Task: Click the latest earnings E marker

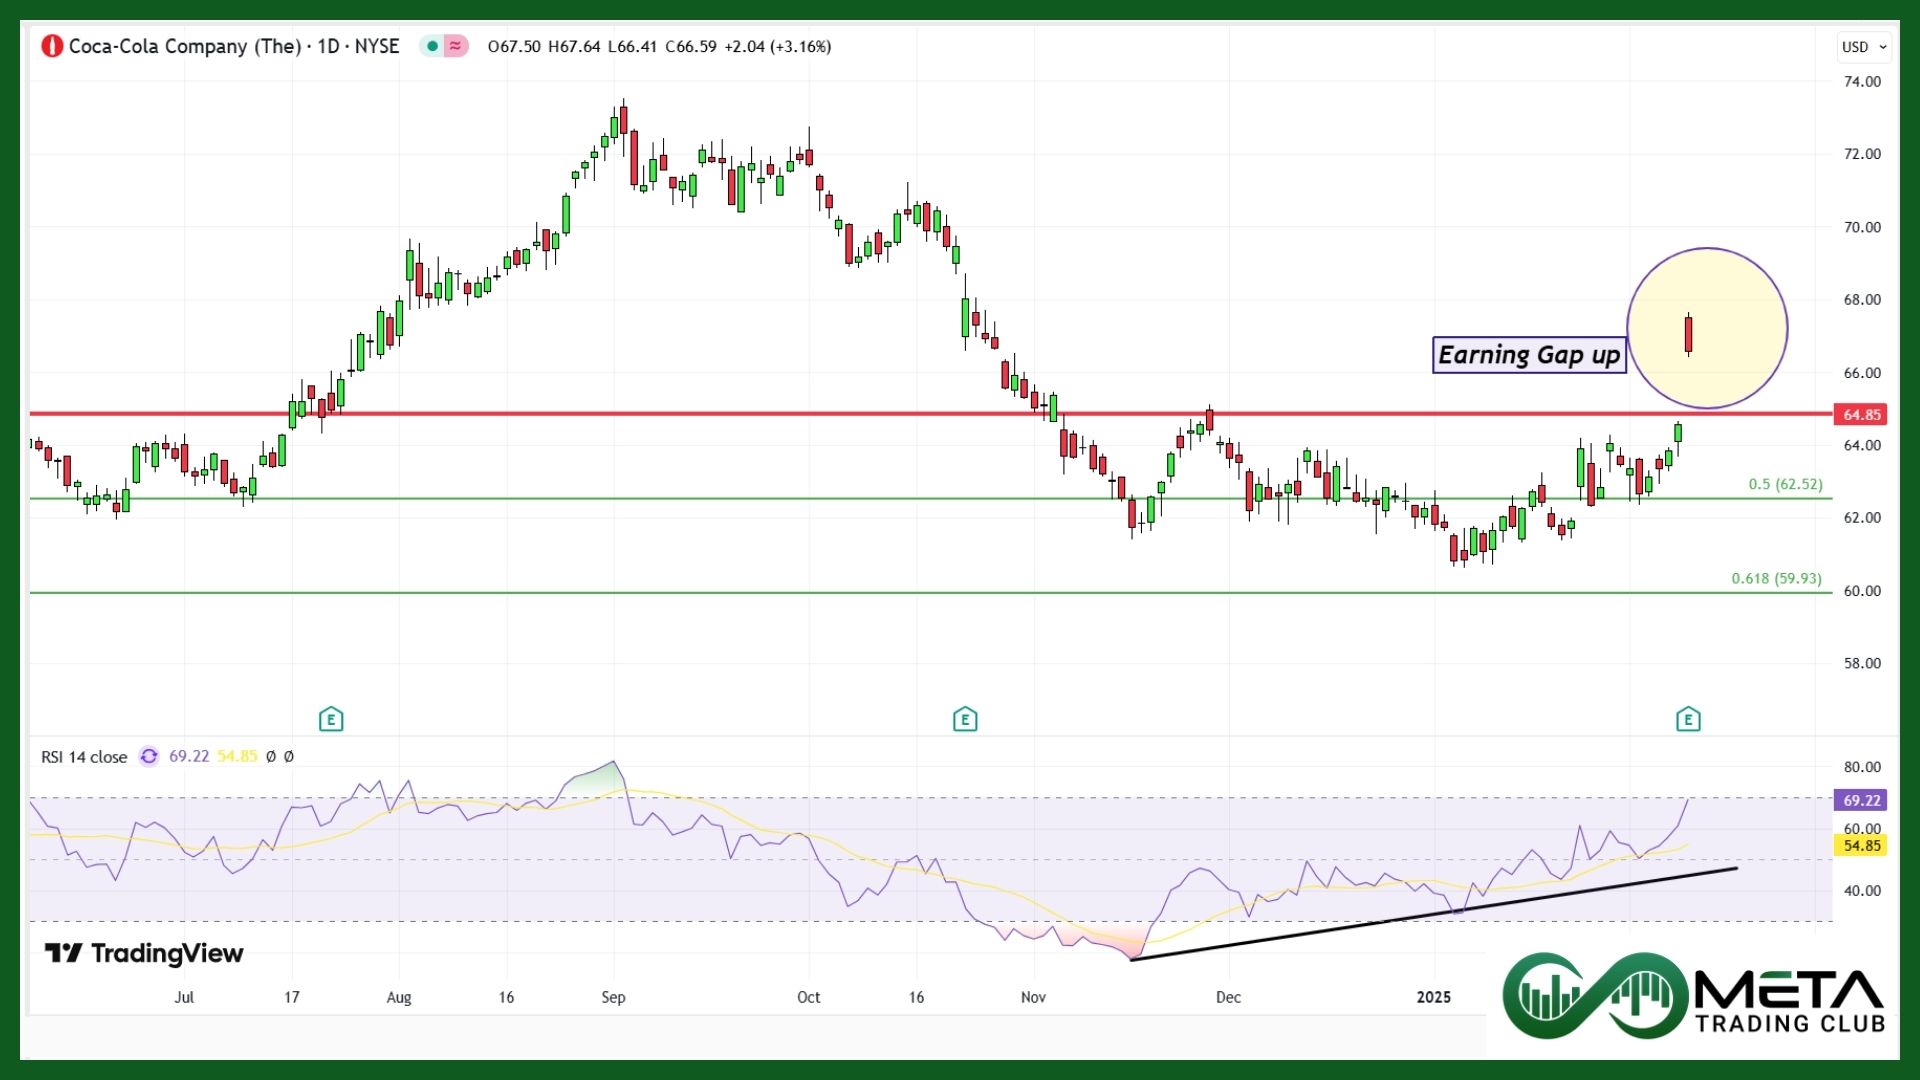Action: point(1688,719)
